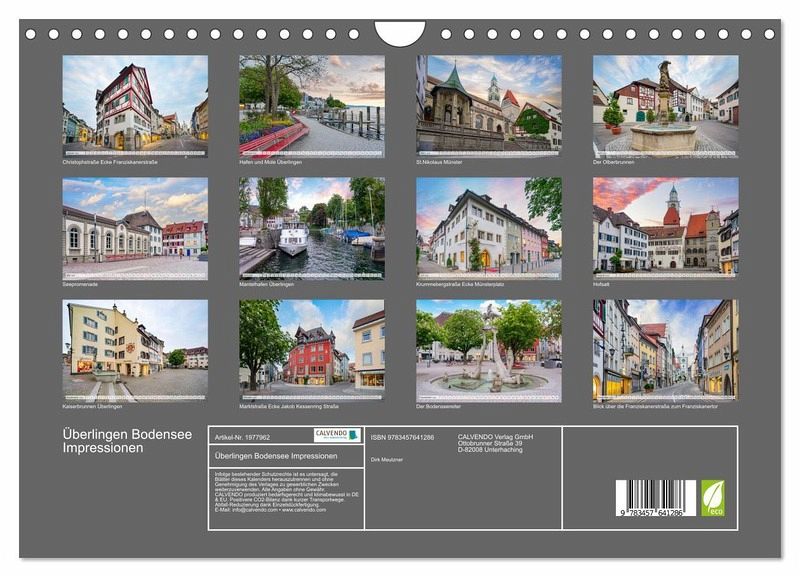Click the email info@calvendo.com line
Screen dimensions: 800x577
(x=270, y=510)
